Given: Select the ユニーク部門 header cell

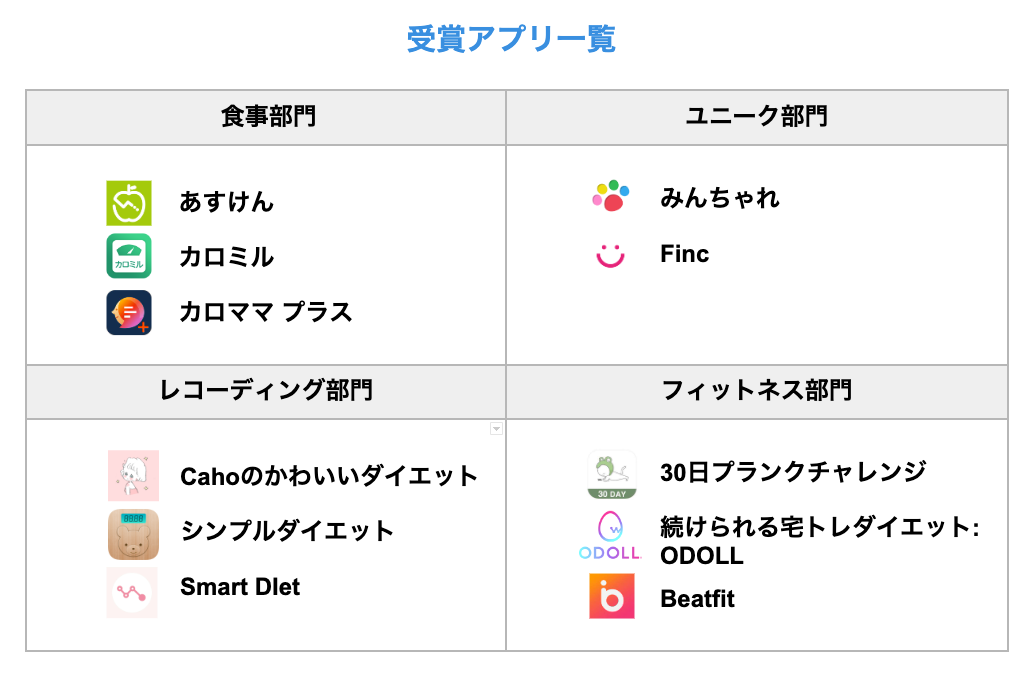Looking at the screenshot, I should [756, 117].
